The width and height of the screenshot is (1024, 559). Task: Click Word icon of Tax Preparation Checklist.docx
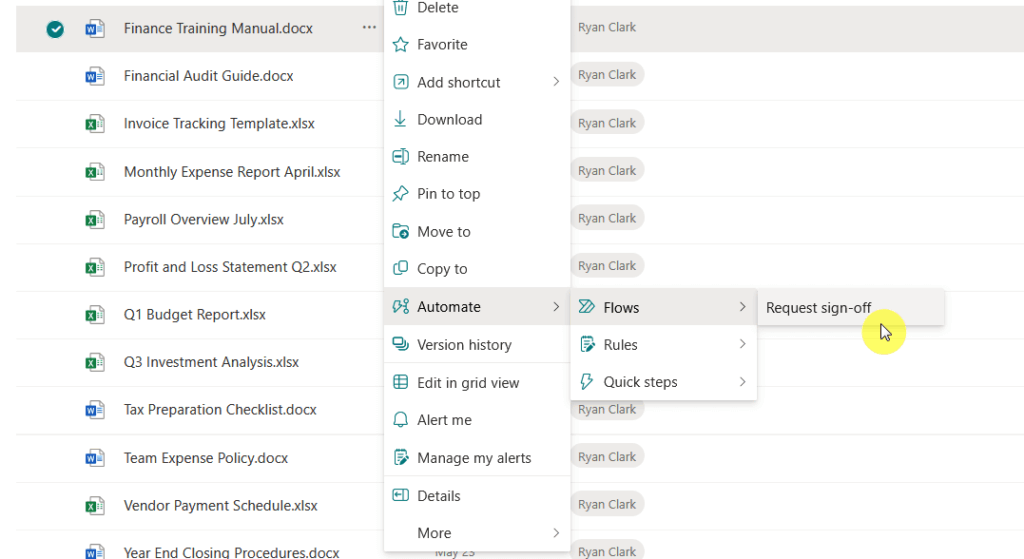pos(95,410)
